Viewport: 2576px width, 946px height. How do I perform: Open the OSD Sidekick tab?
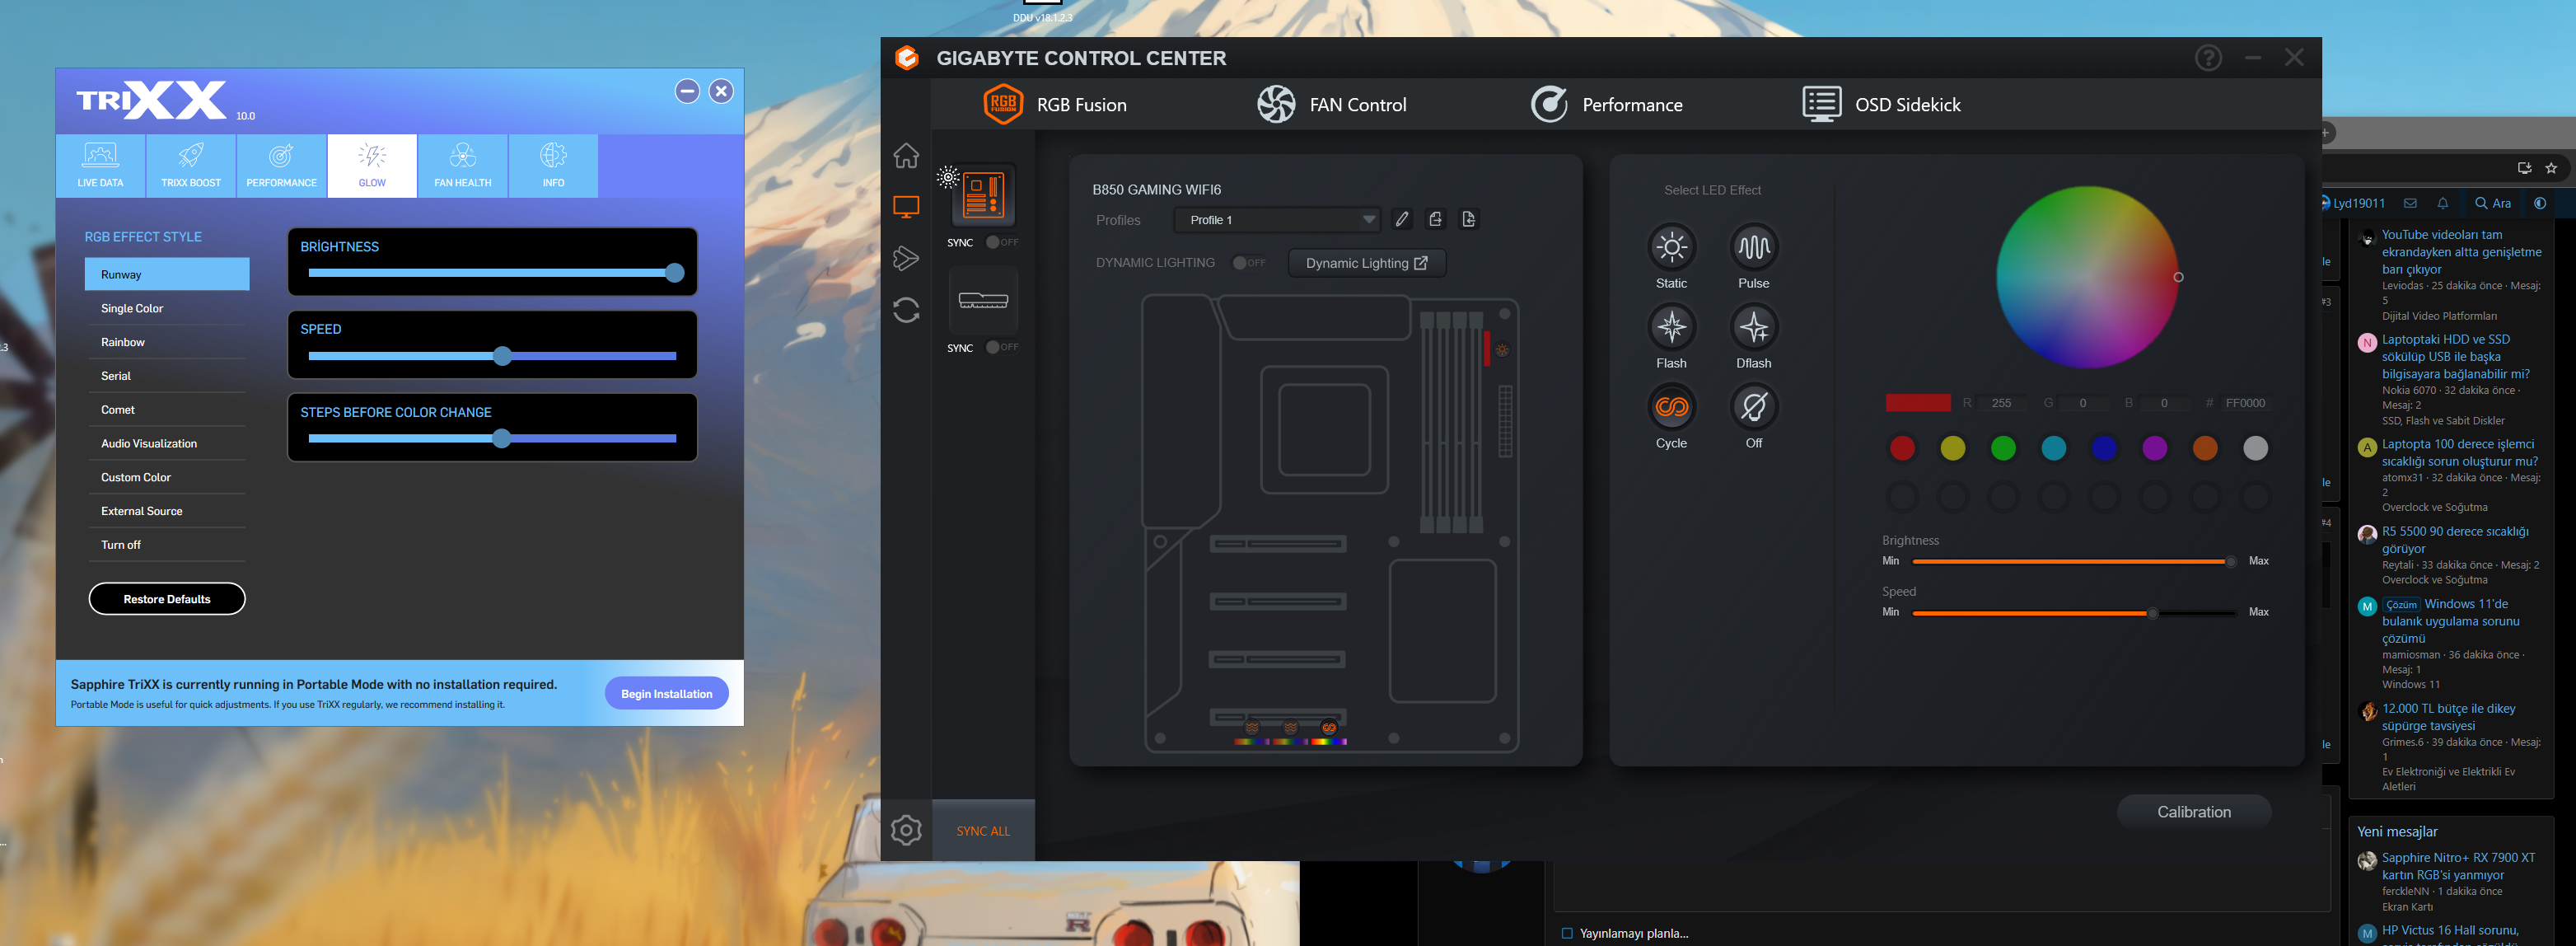point(1881,104)
